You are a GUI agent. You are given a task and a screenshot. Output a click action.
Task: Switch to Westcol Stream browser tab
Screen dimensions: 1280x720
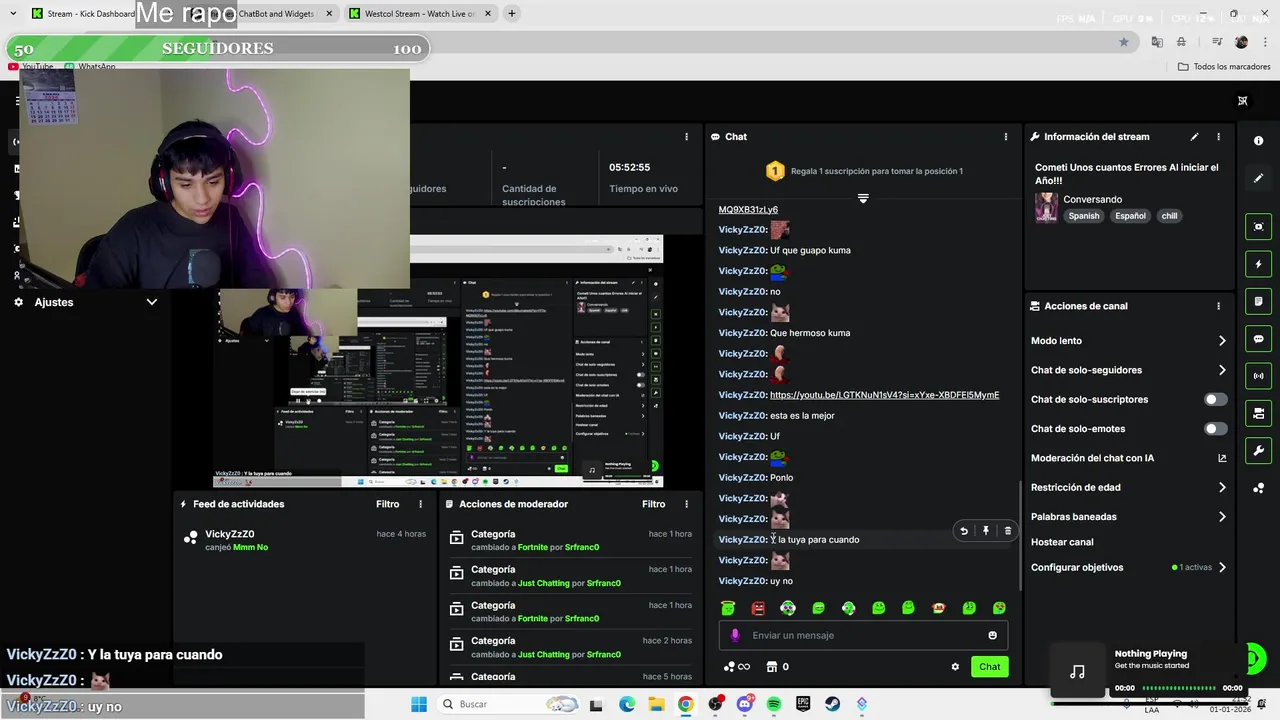click(x=420, y=14)
